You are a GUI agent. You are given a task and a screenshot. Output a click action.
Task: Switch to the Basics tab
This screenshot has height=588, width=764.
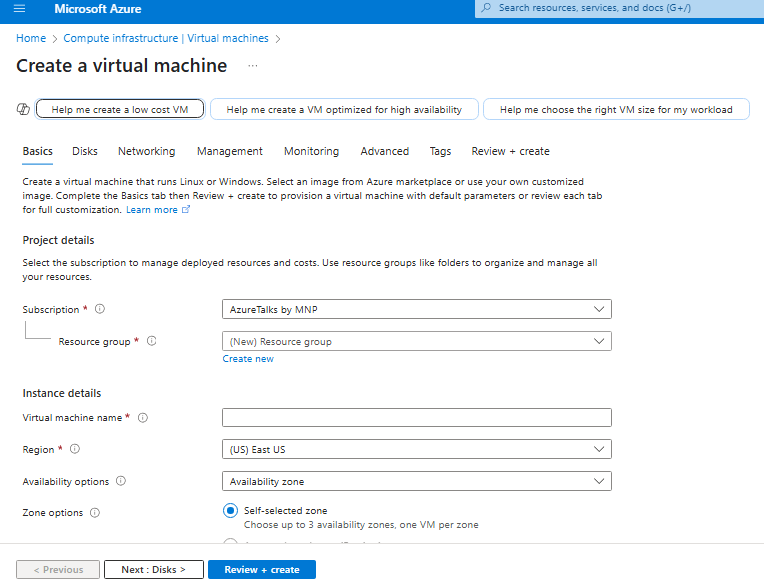38,152
